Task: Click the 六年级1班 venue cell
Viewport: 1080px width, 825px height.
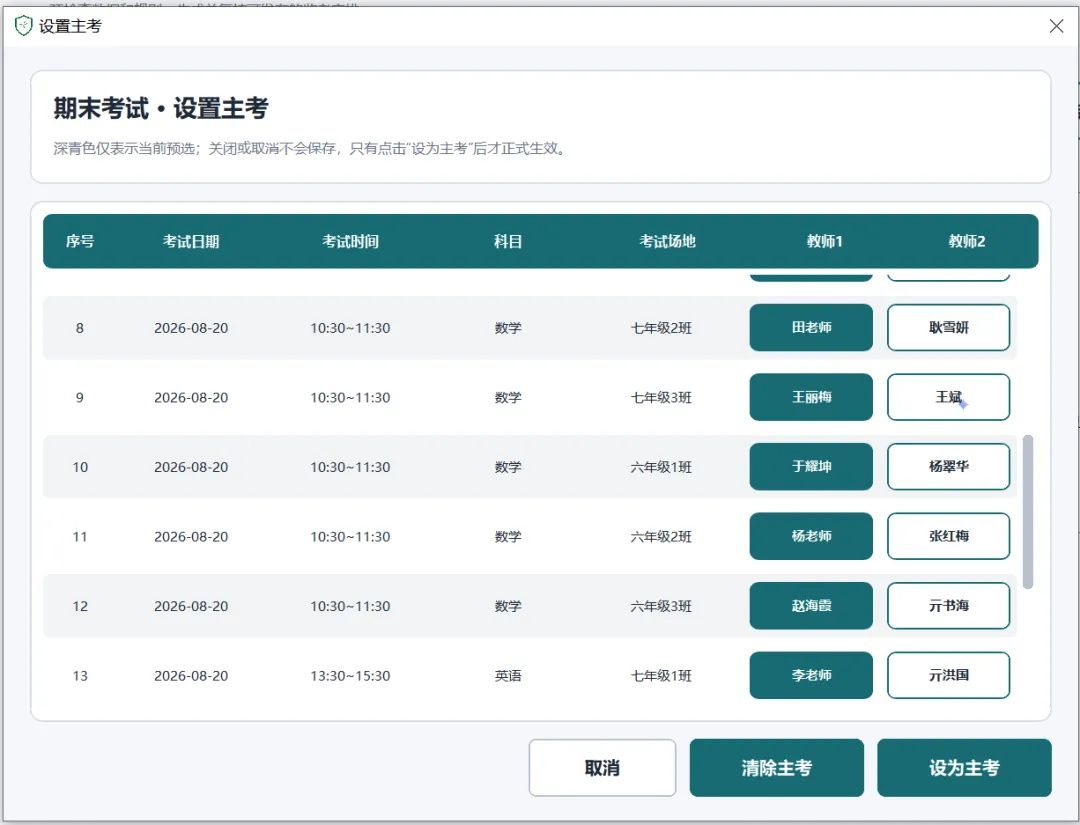Action: (x=661, y=467)
